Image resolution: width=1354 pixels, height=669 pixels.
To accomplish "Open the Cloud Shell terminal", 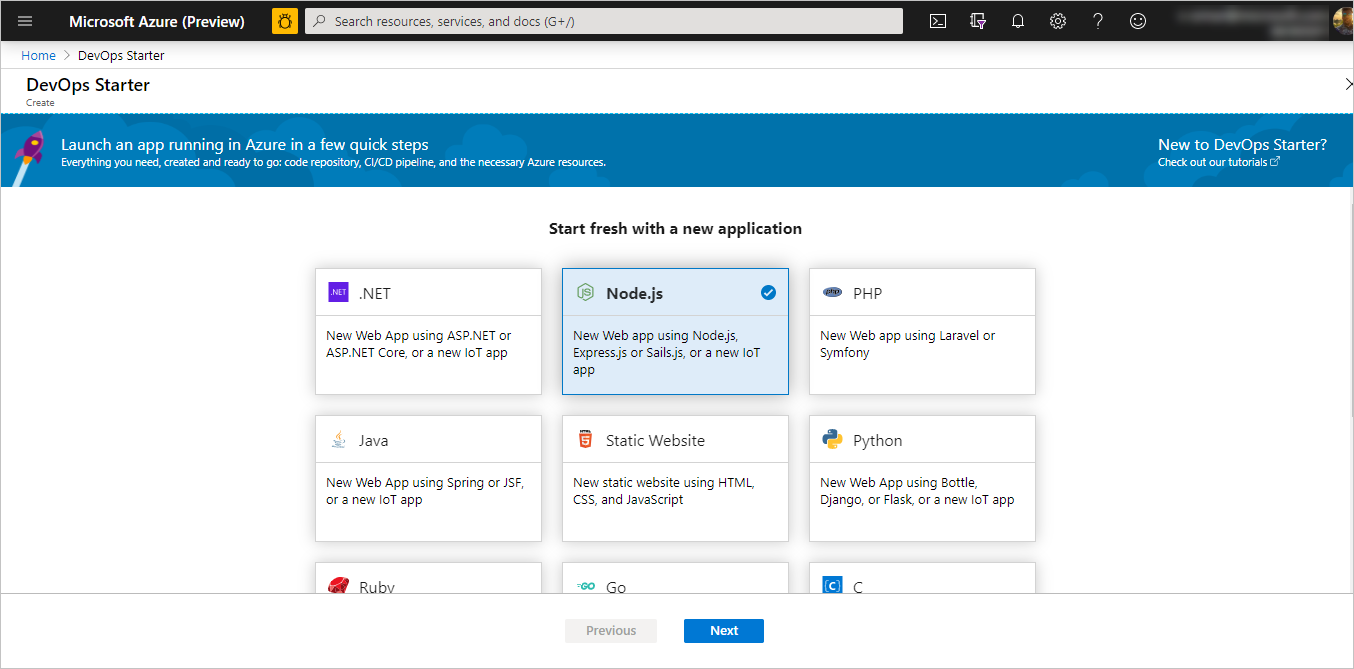I will (938, 20).
